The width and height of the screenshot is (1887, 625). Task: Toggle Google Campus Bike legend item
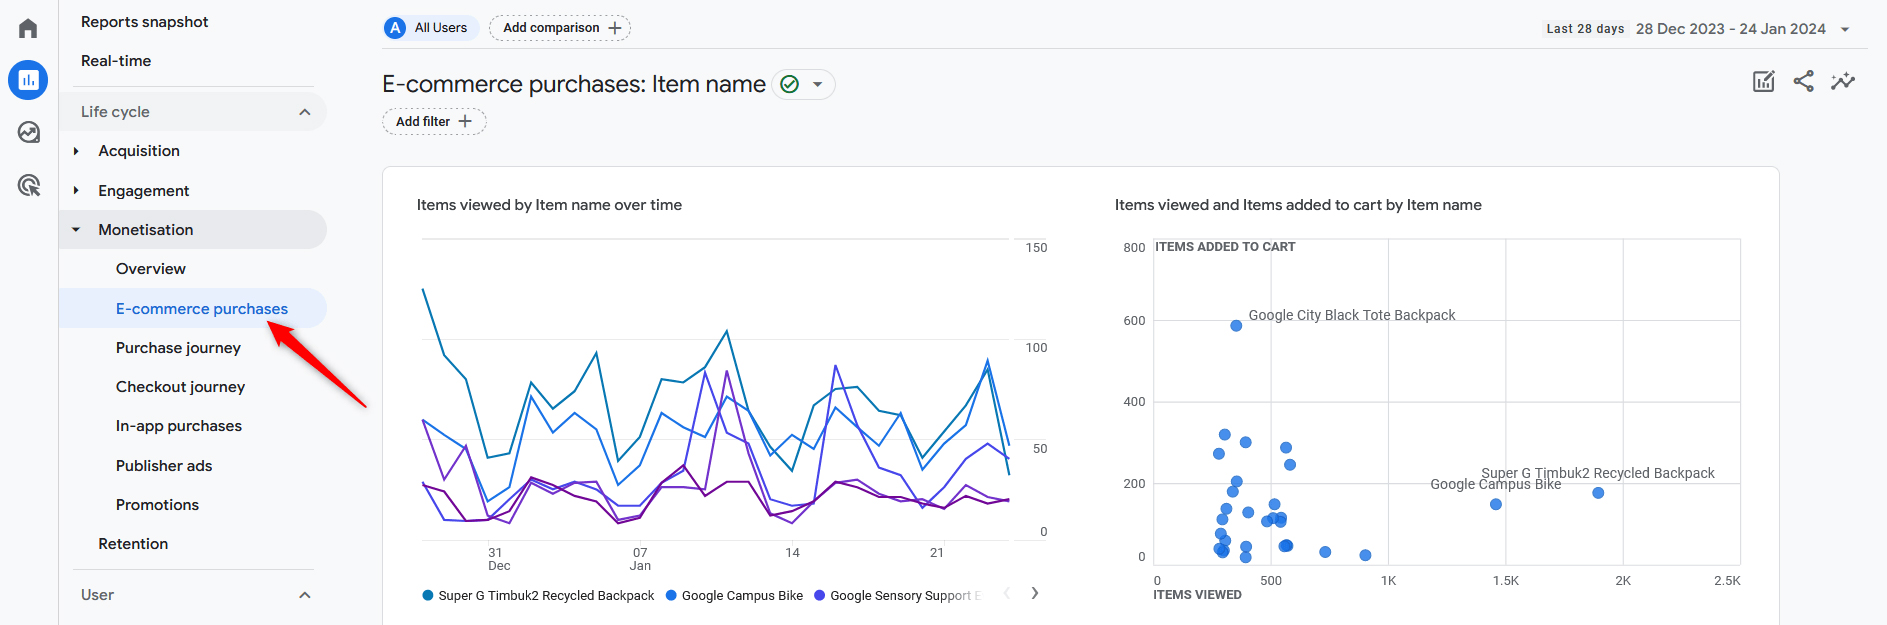point(734,595)
